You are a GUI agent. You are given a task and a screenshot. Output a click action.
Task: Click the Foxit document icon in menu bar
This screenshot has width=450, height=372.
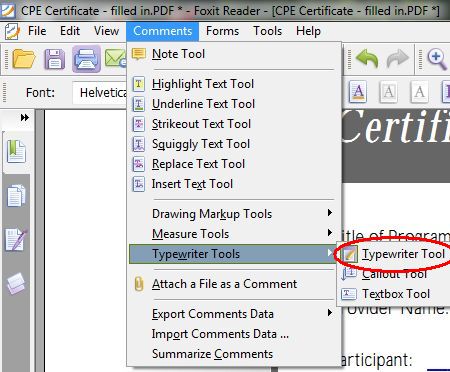pos(12,31)
